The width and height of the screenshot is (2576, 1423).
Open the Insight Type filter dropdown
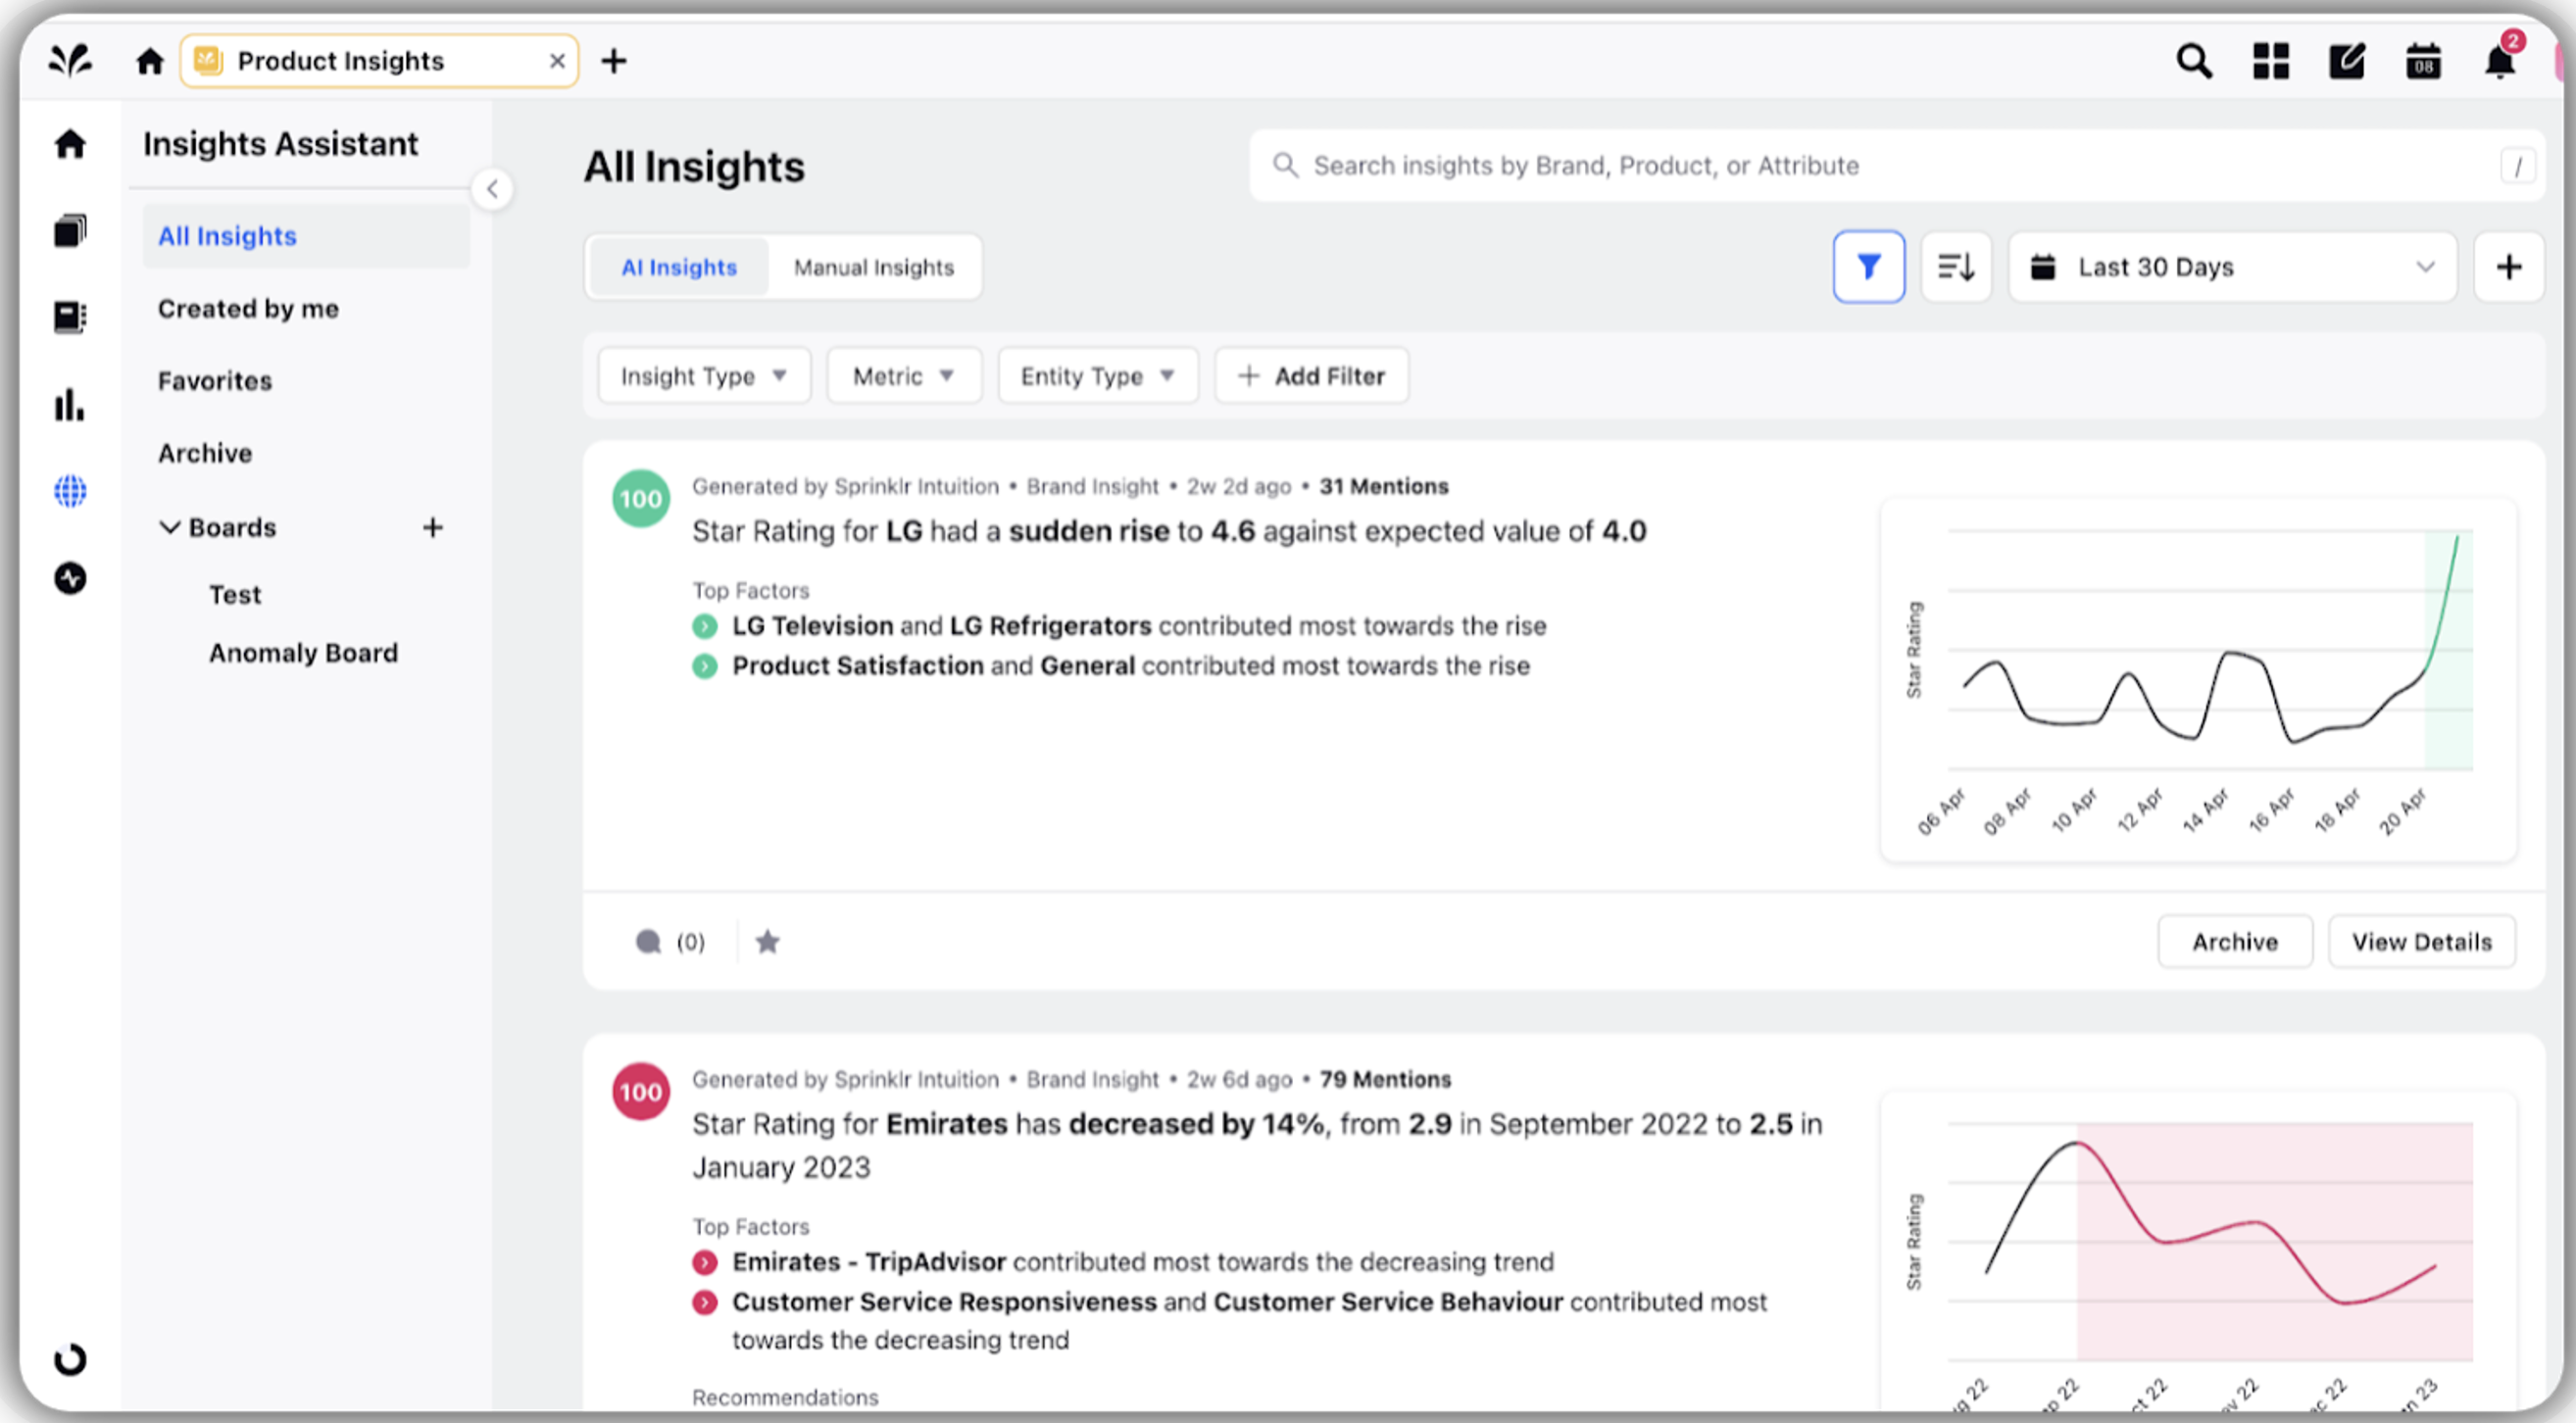[704, 376]
